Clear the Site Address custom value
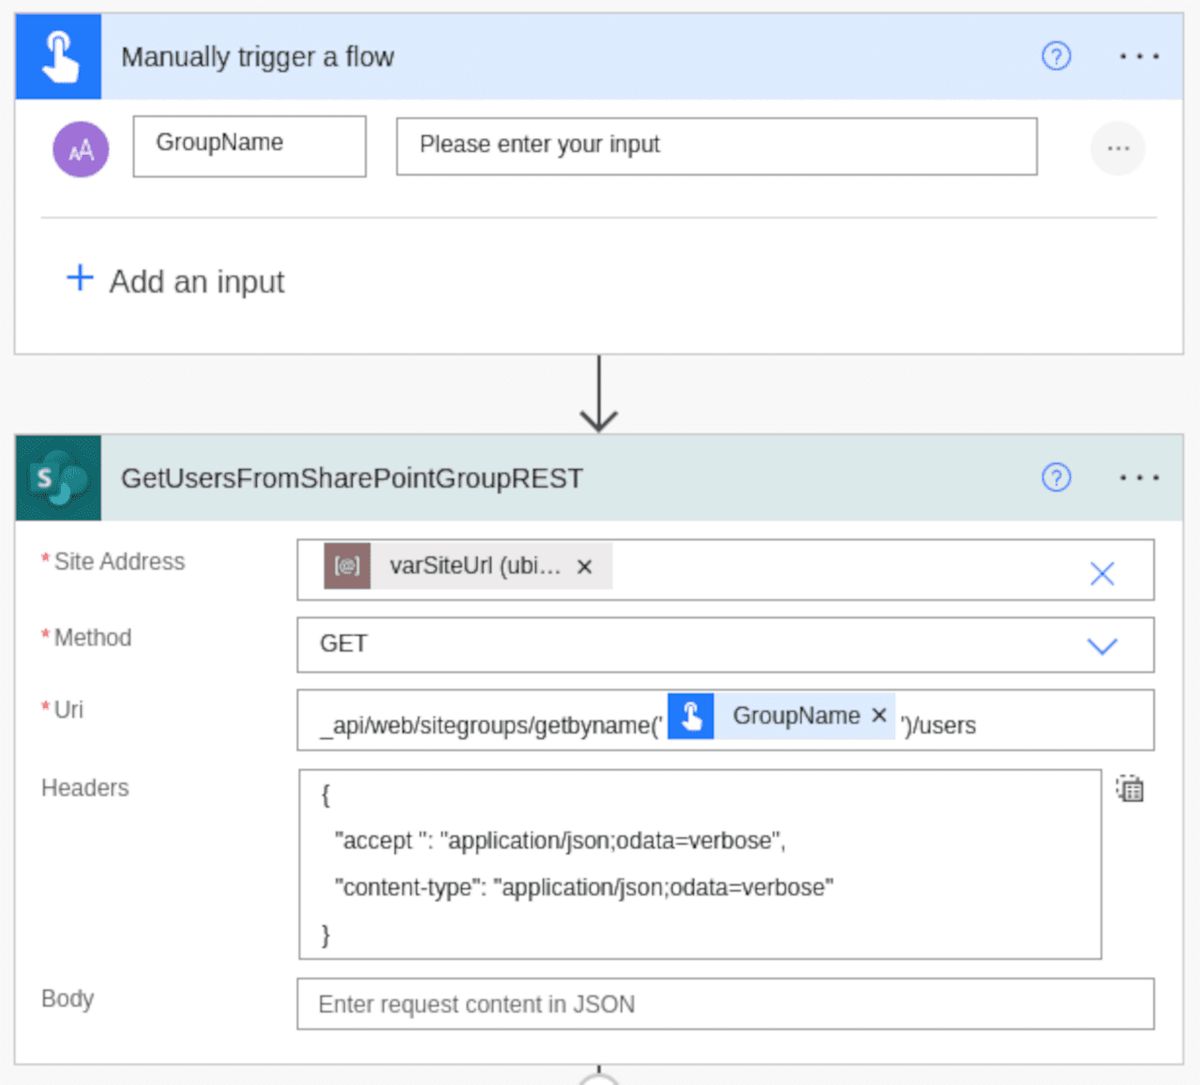This screenshot has width=1200, height=1085. pos(1102,573)
